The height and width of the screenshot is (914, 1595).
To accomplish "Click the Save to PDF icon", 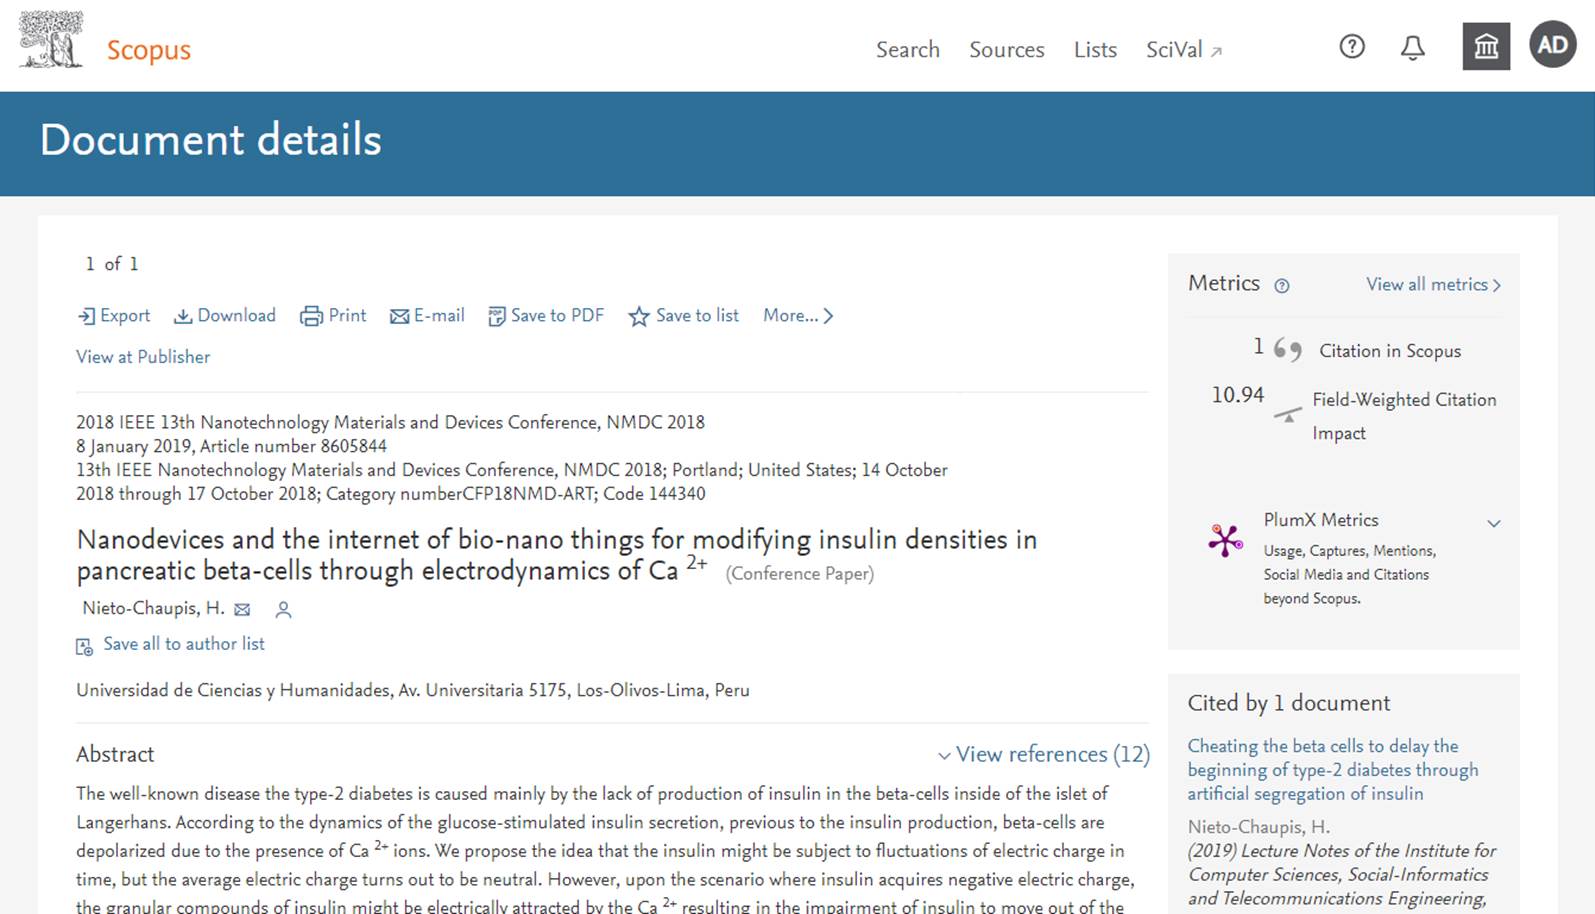I will point(496,316).
